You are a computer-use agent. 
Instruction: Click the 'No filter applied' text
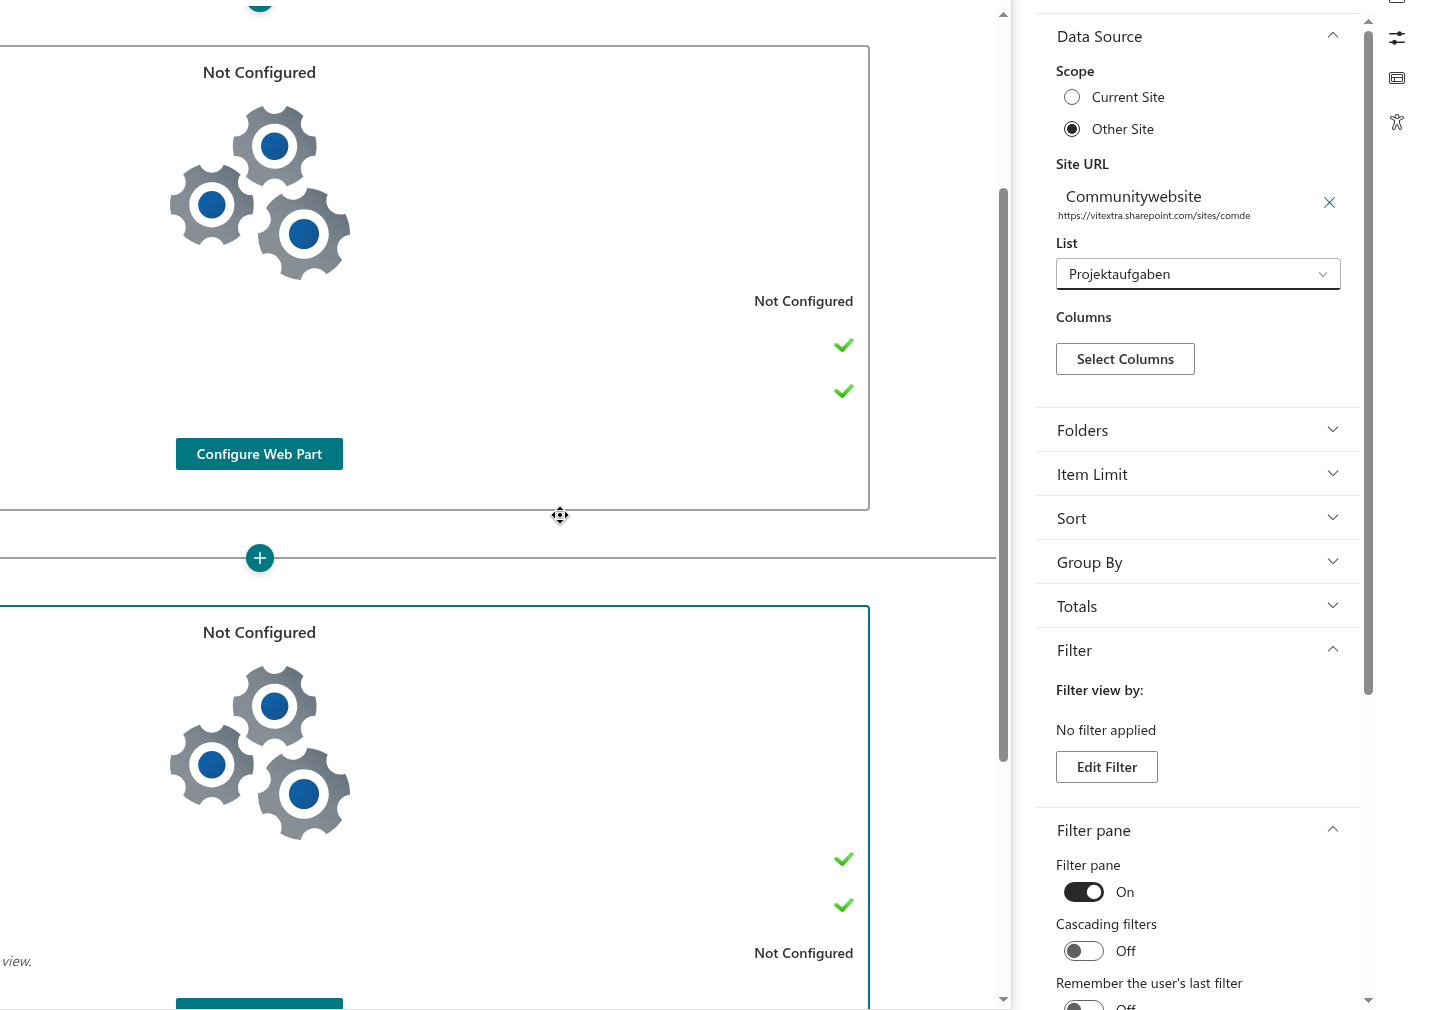(x=1106, y=730)
